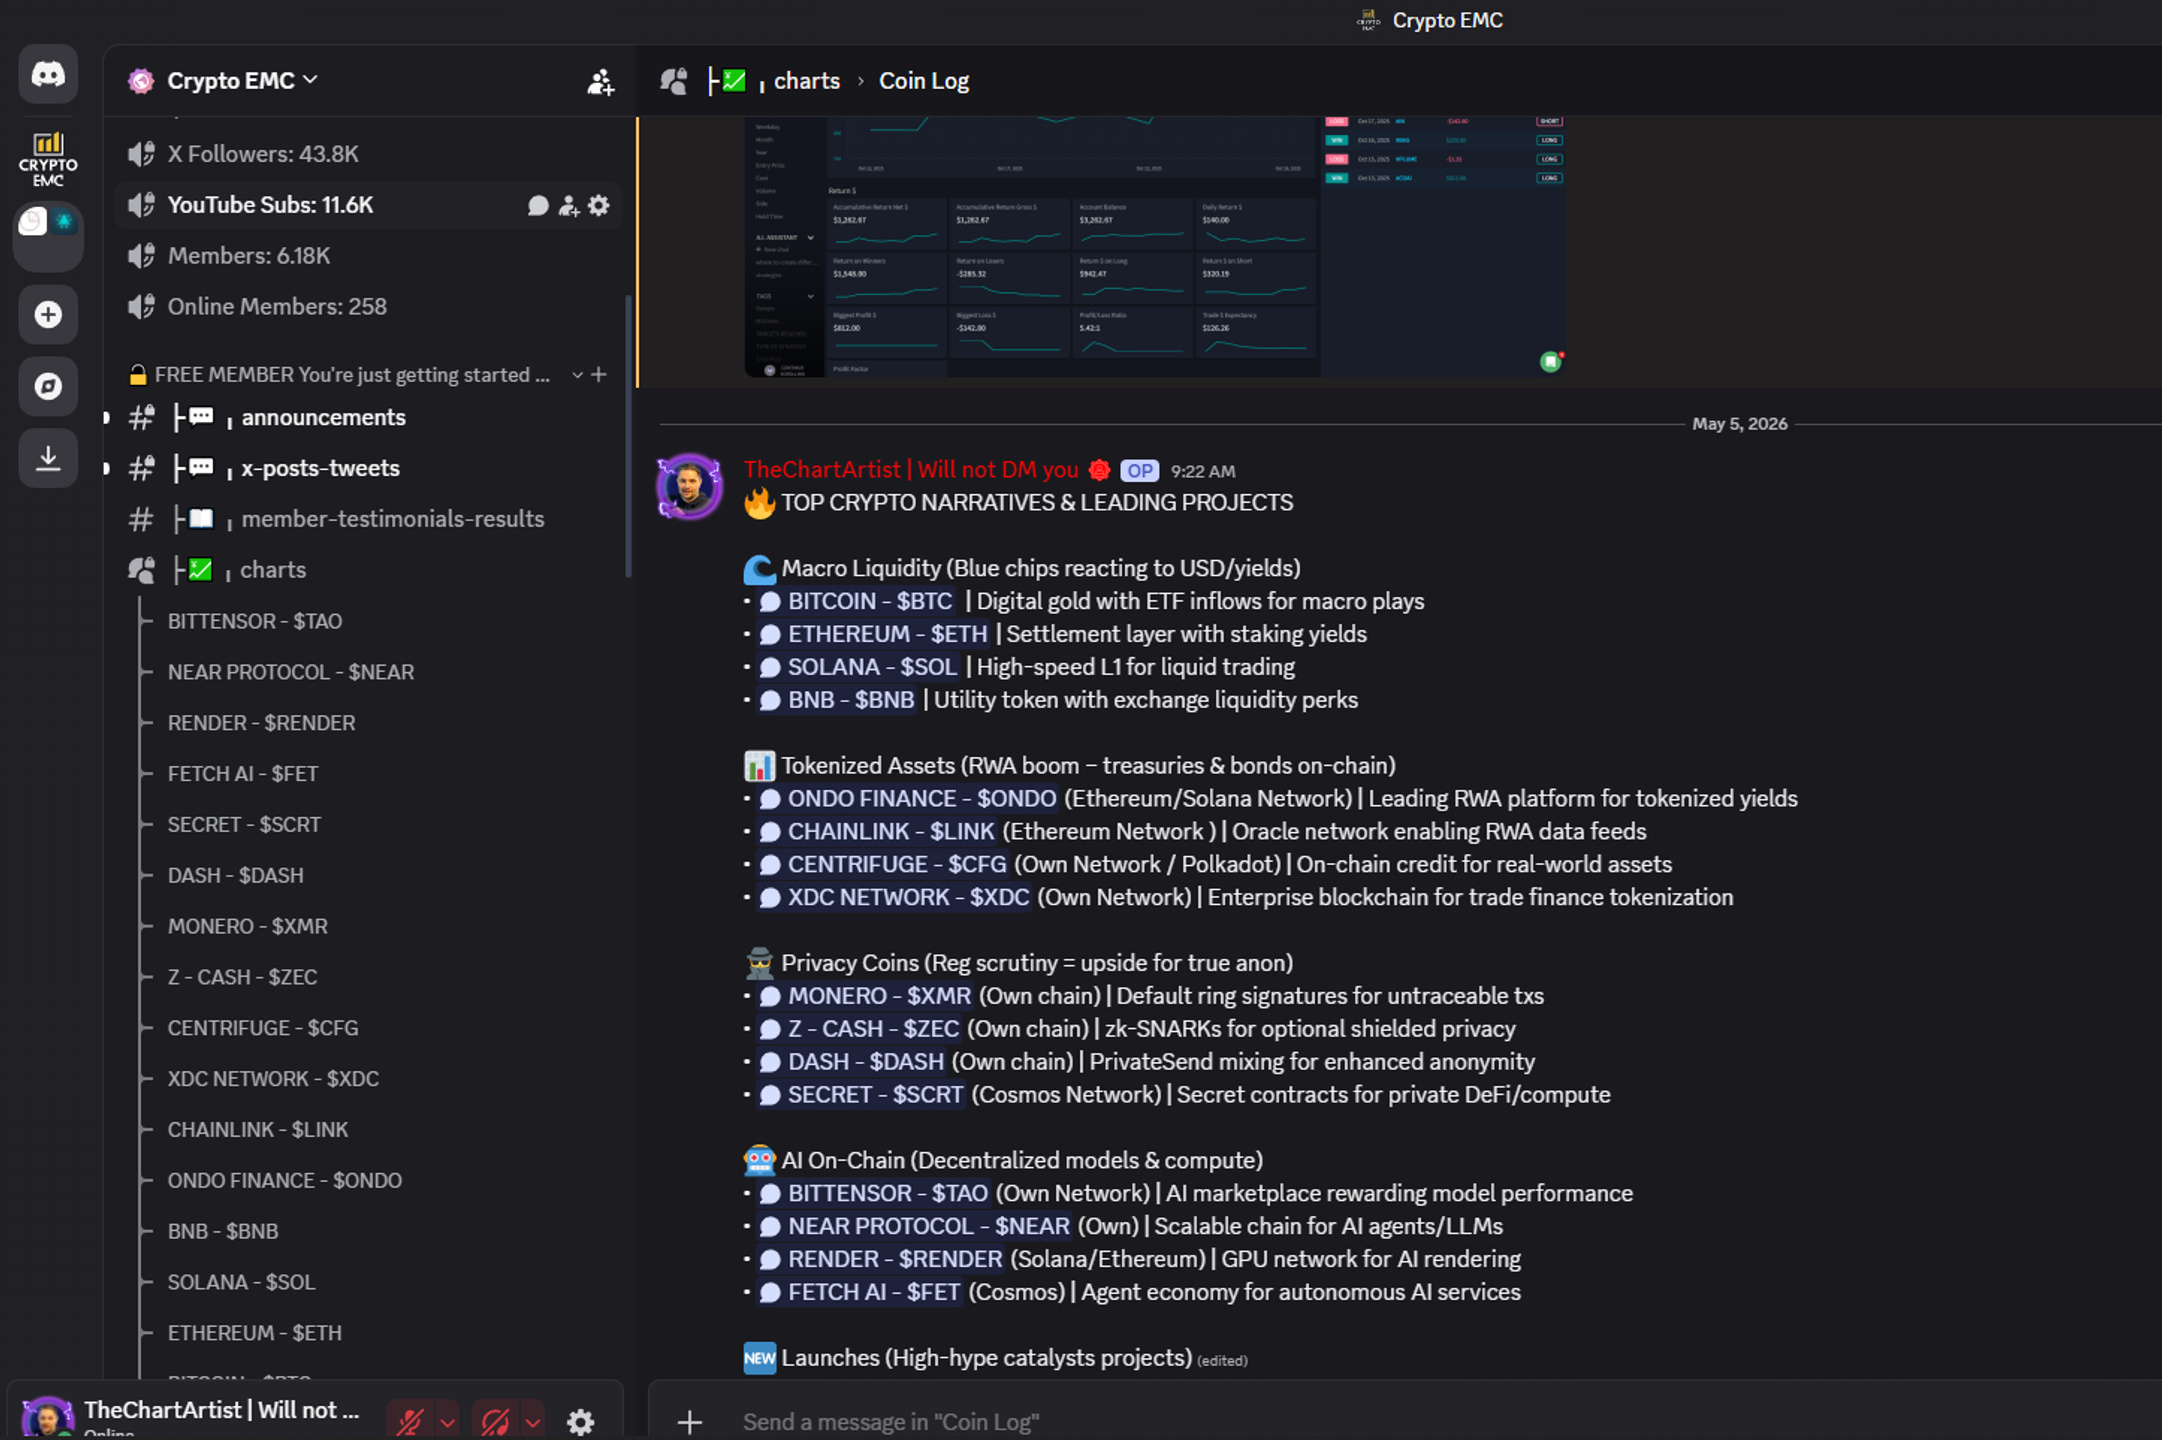
Task: Collapse the FREE MEMBER category
Action: (577, 375)
